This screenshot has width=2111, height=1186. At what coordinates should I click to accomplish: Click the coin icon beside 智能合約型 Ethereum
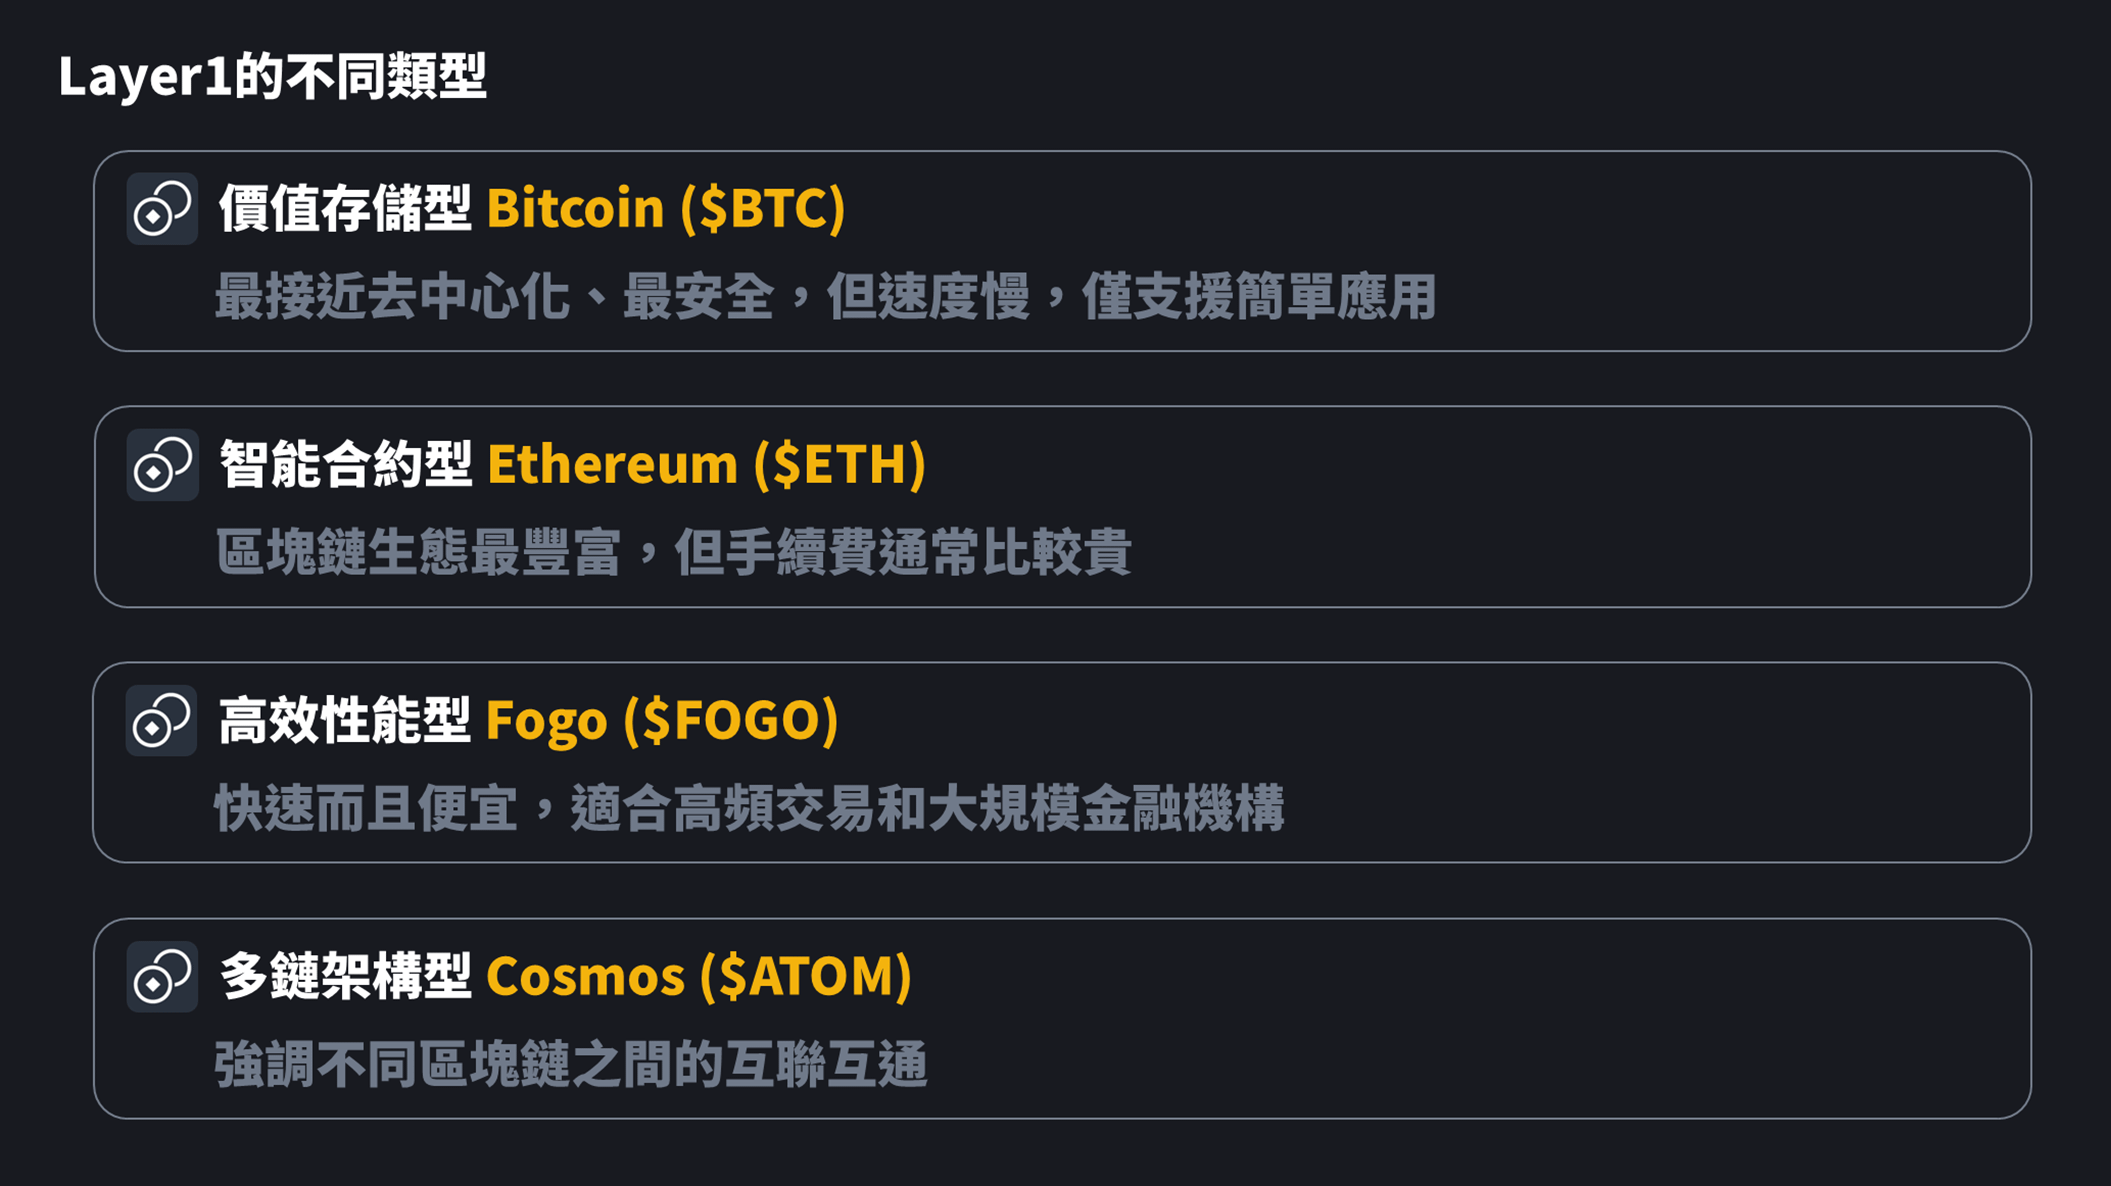click(162, 465)
